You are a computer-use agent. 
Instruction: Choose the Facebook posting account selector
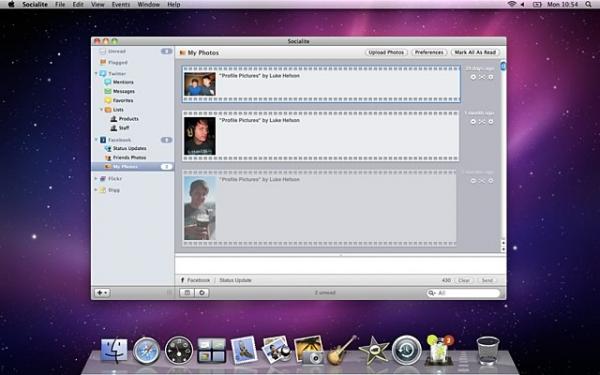(x=195, y=280)
